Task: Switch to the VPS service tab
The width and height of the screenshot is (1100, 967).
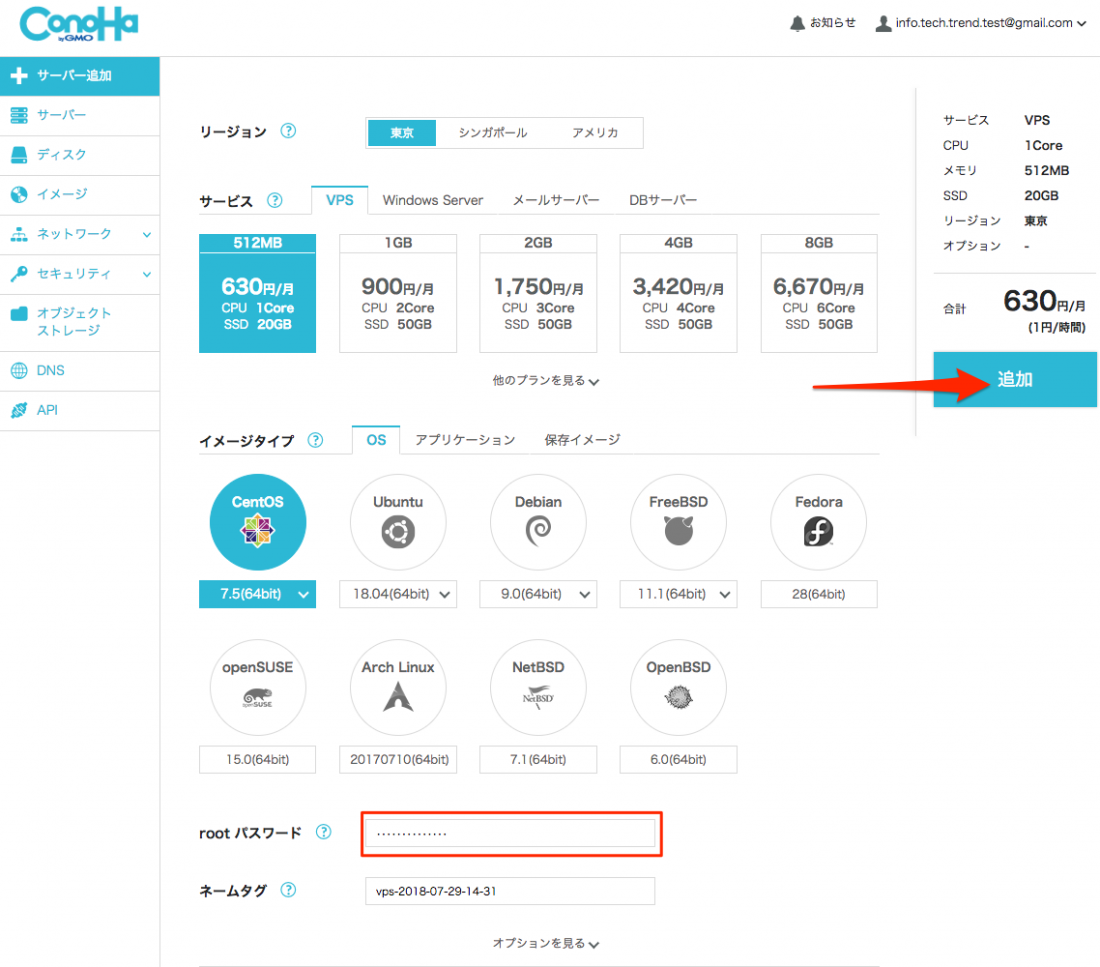Action: coord(340,200)
